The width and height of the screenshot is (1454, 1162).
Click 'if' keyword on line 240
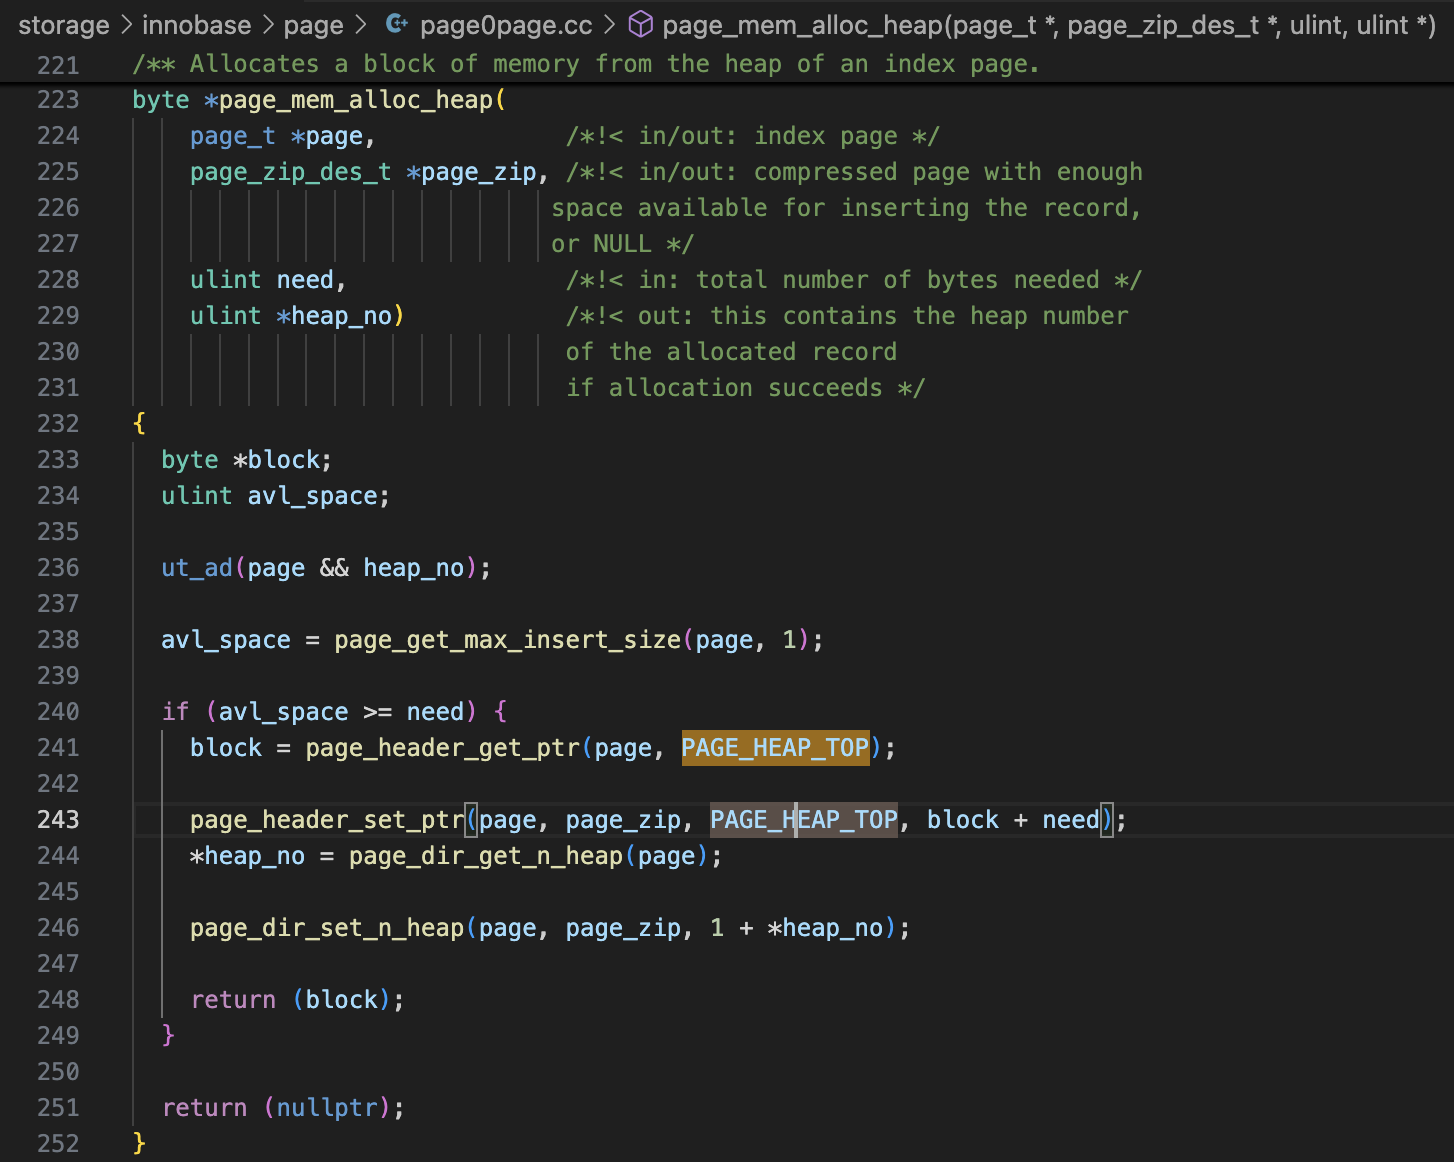(x=175, y=712)
